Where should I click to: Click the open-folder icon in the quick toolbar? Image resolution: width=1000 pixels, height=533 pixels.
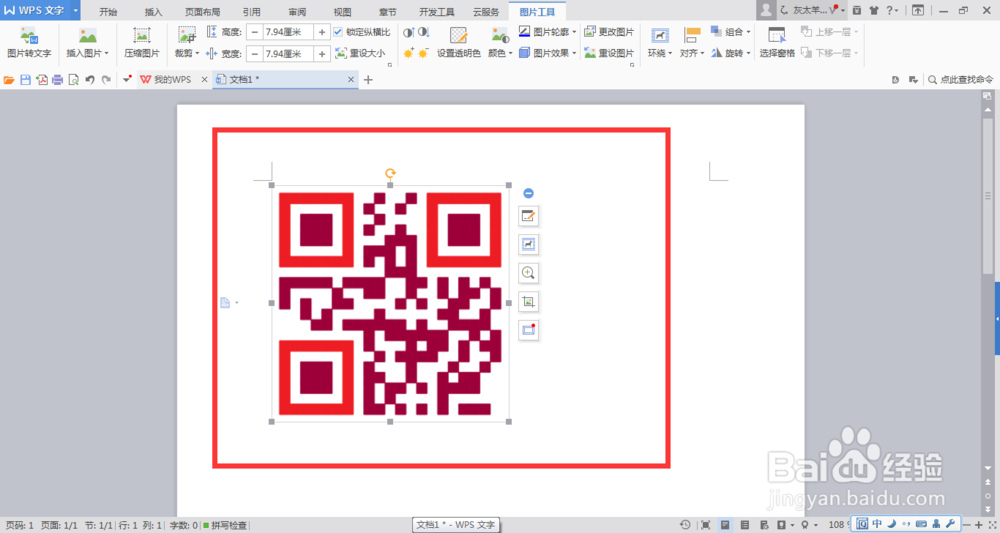(x=9, y=80)
